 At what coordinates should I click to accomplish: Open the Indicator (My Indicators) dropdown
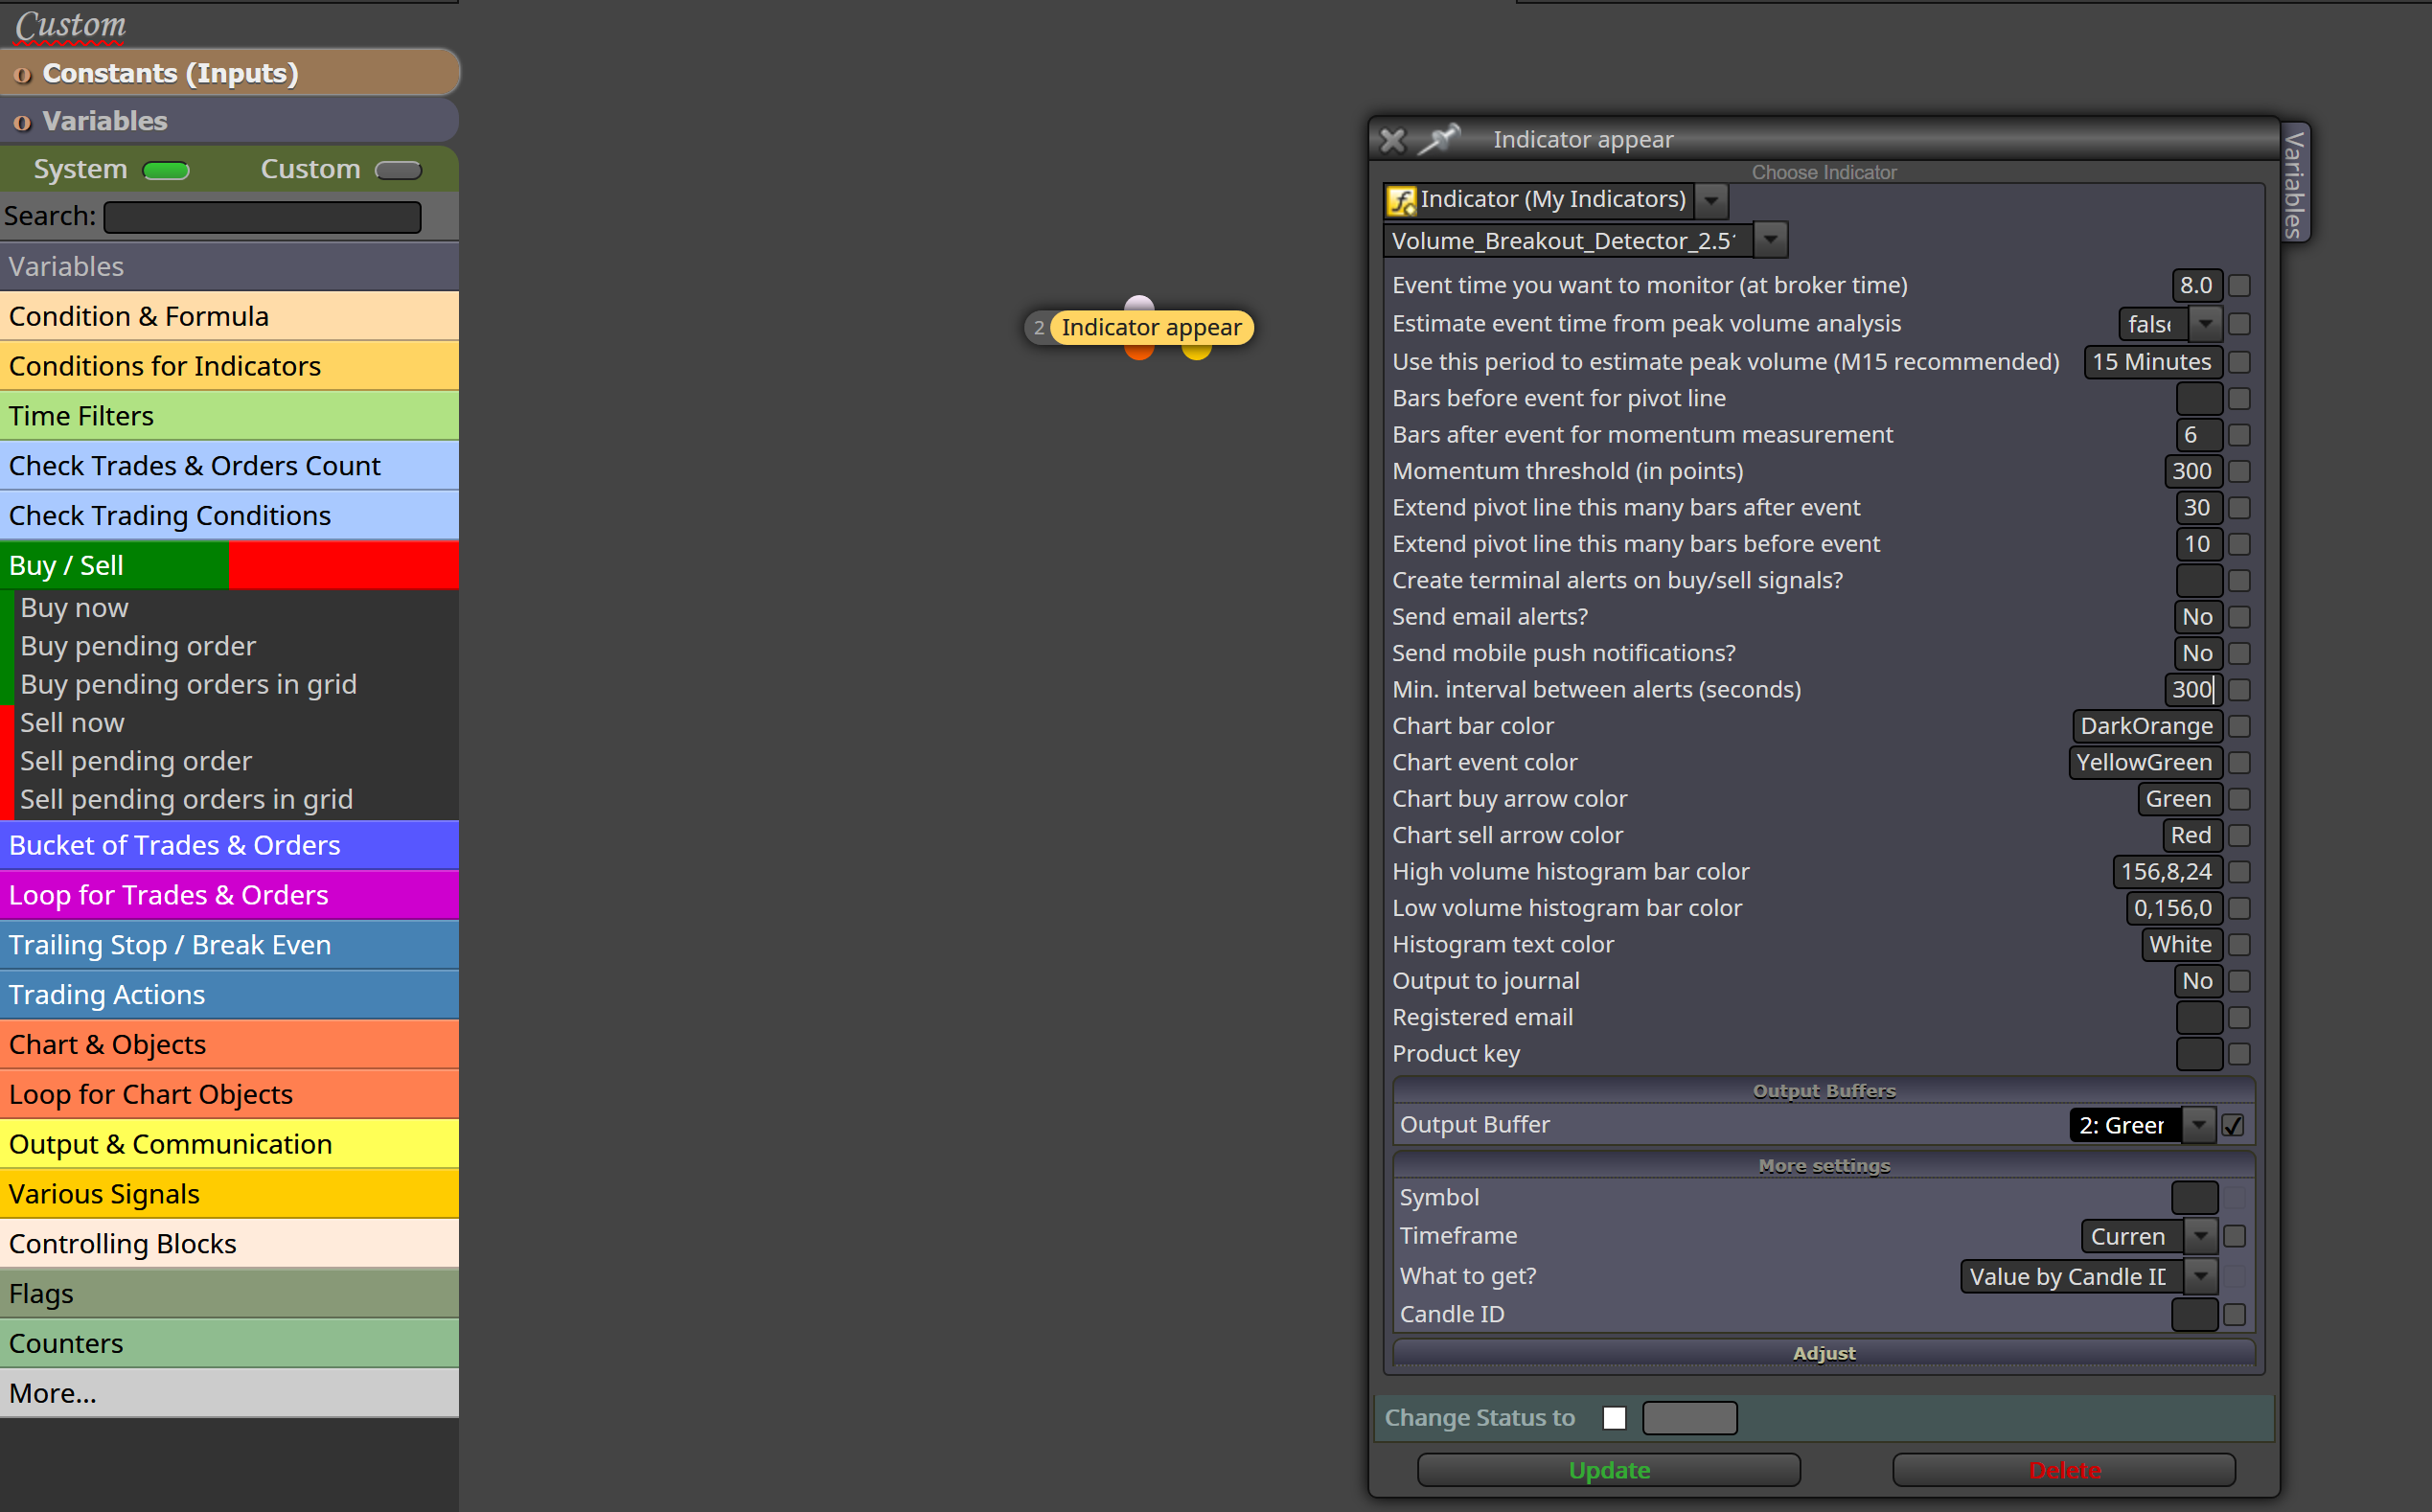(1712, 200)
